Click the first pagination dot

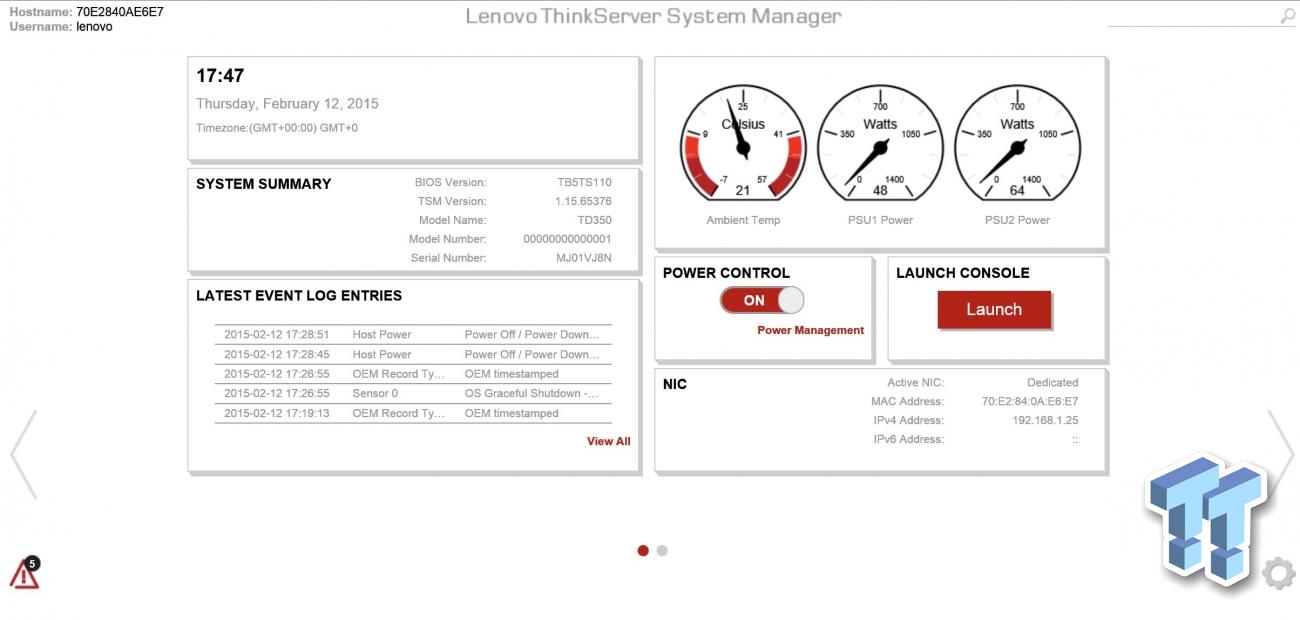tap(641, 549)
